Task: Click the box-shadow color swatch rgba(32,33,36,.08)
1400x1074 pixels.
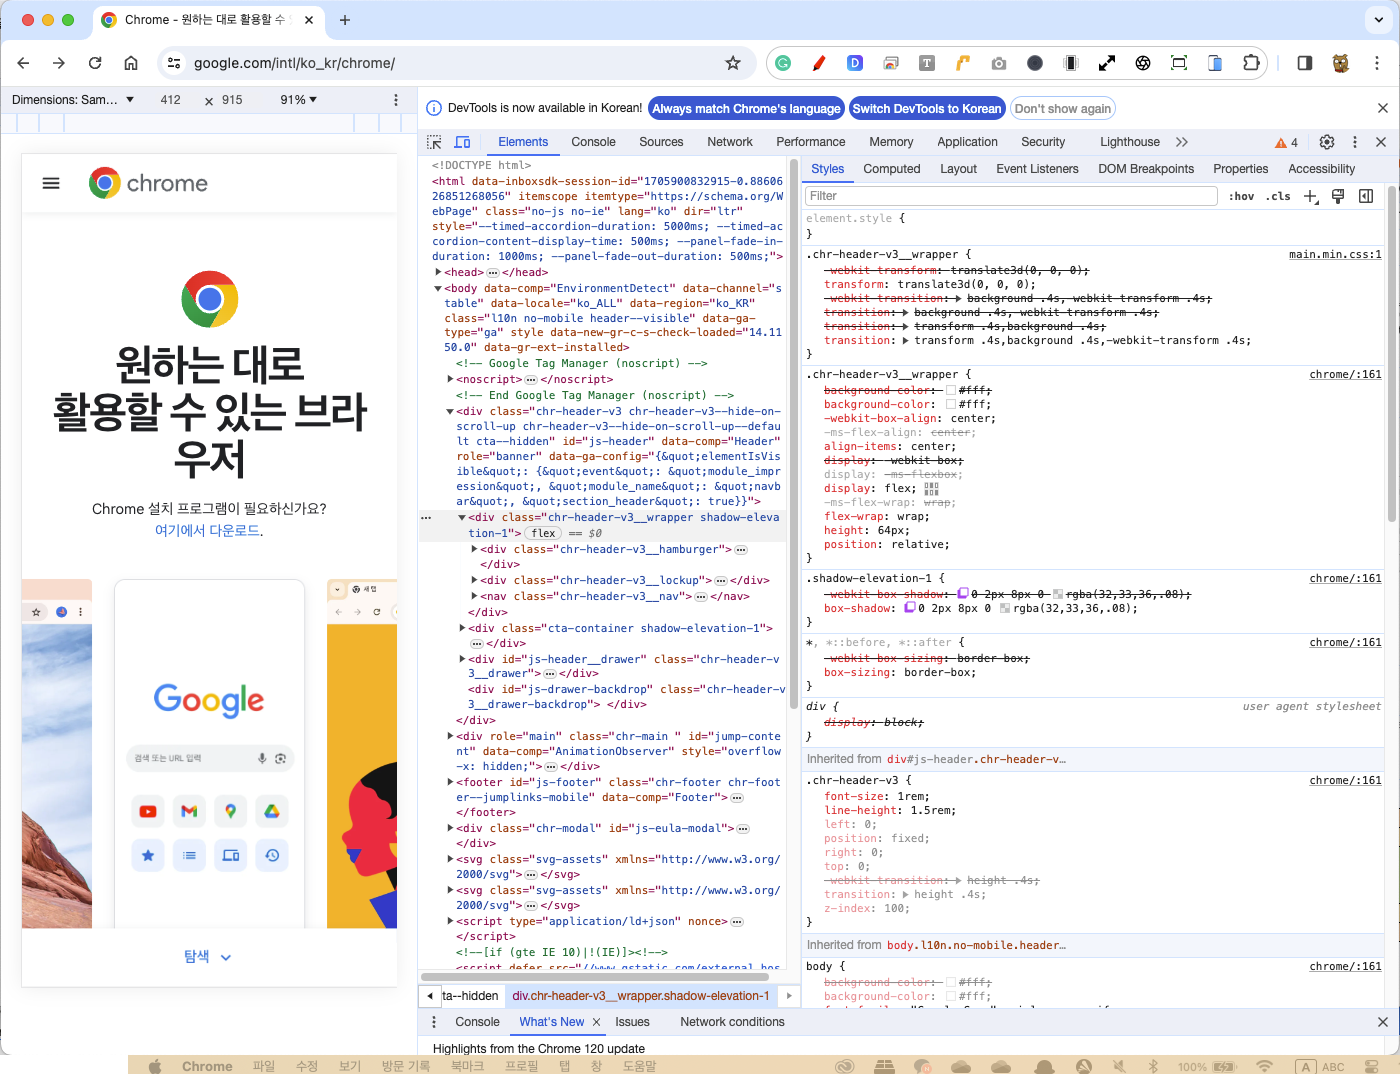Action: tap(1004, 608)
